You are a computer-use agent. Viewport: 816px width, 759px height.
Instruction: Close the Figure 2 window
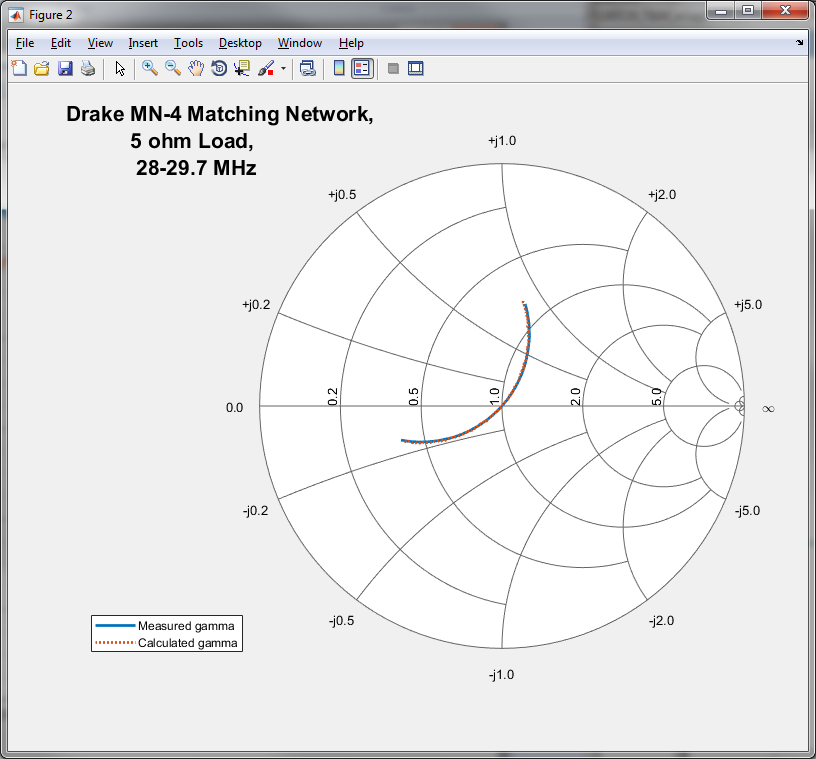pos(785,11)
